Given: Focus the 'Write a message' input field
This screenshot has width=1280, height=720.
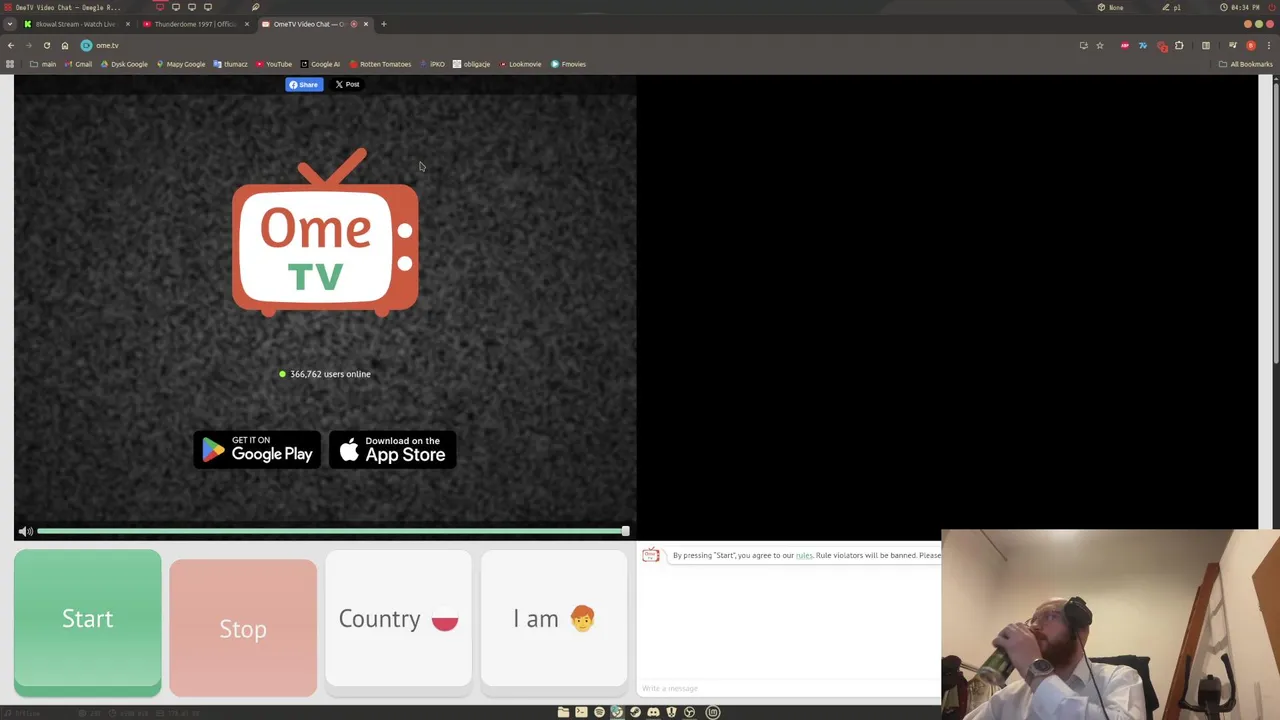Looking at the screenshot, I should point(788,688).
